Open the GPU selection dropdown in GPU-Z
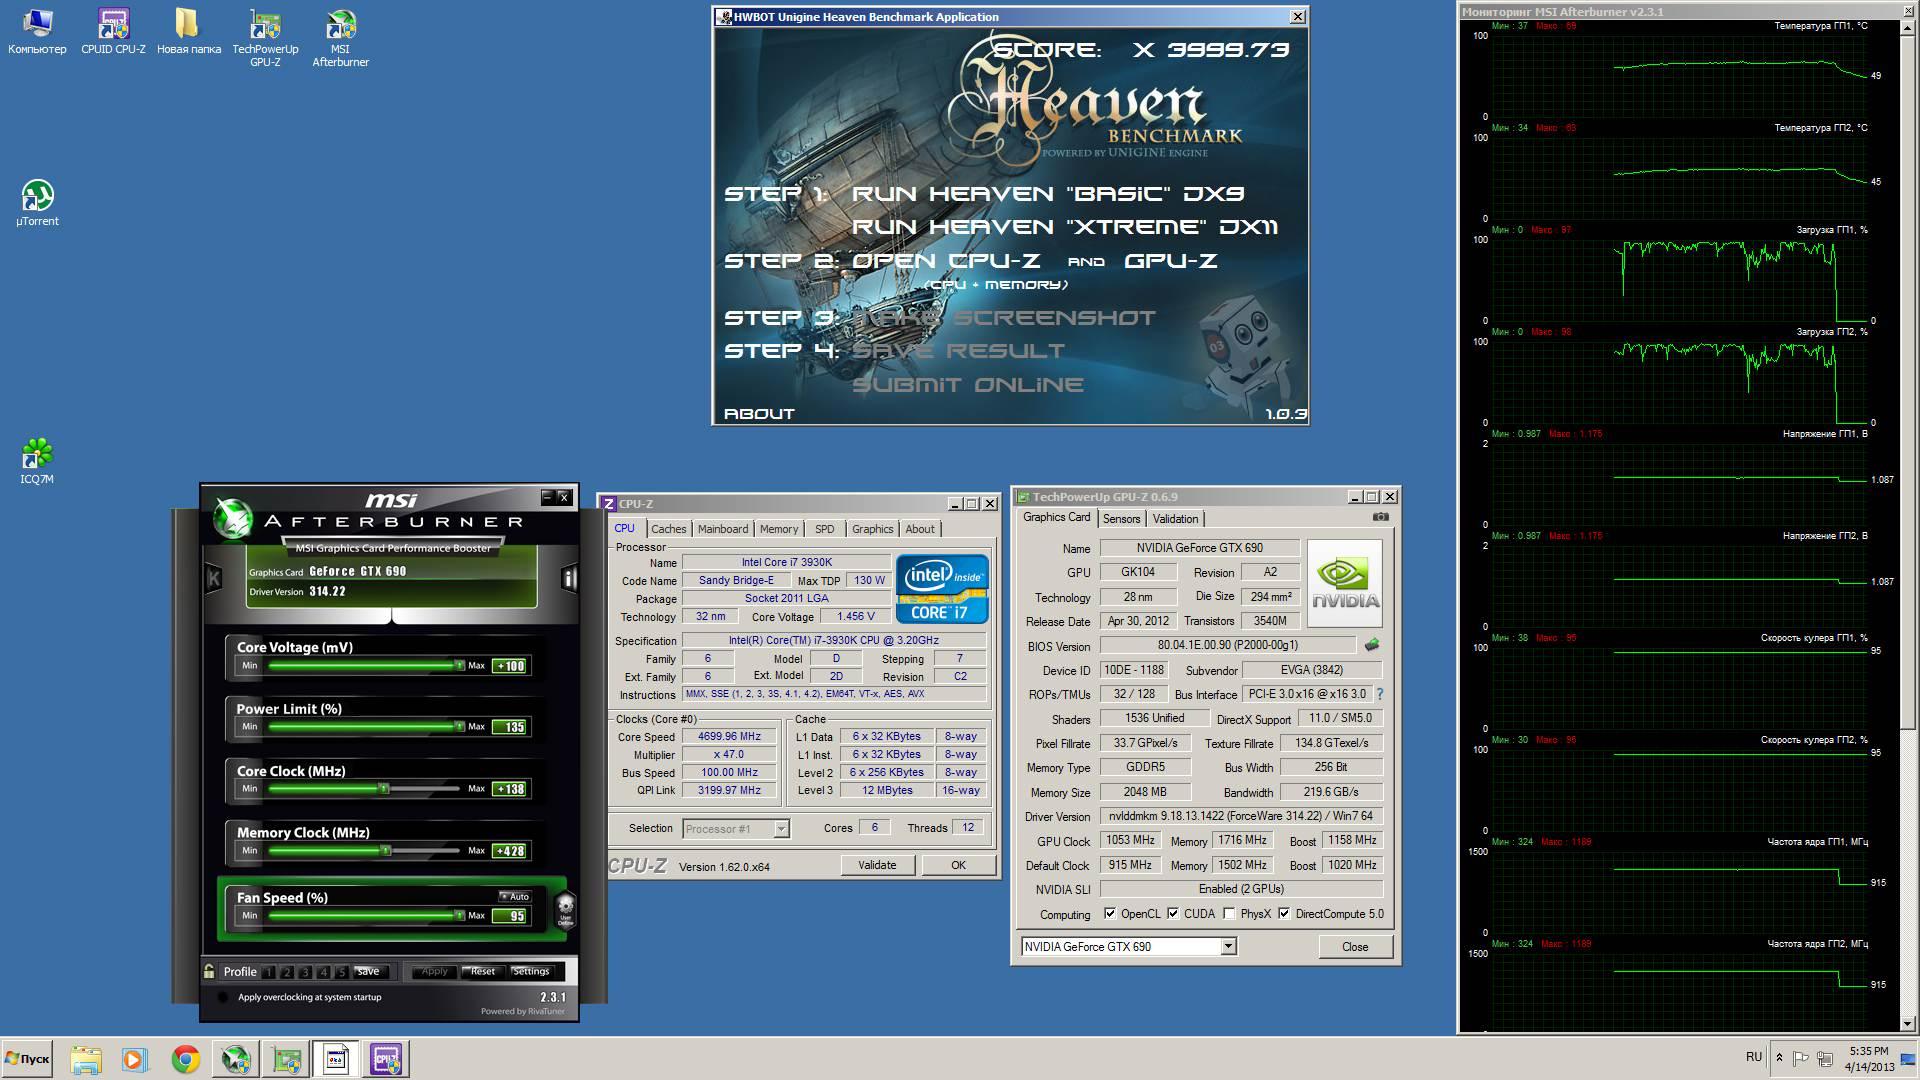The image size is (1920, 1080). click(1228, 946)
